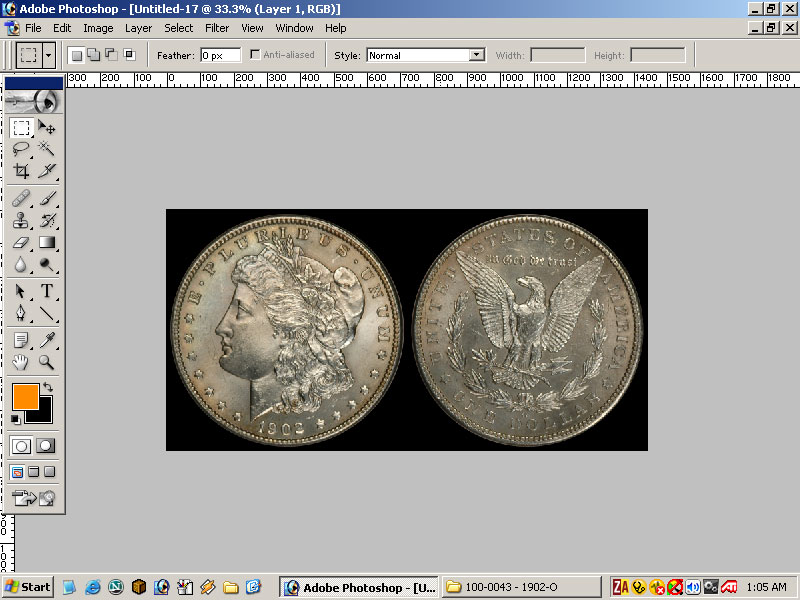Select the Type tool
This screenshot has height=600, width=800.
[46, 291]
